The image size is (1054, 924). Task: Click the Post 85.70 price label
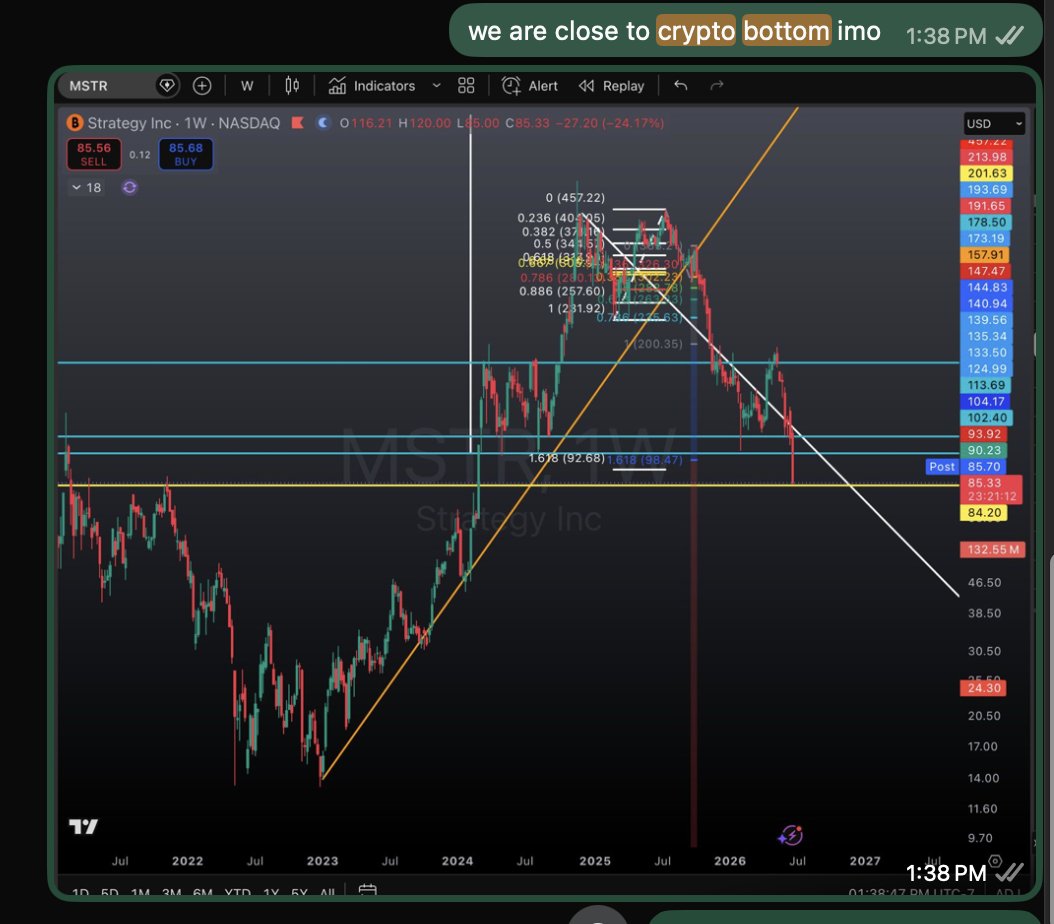tap(966, 467)
